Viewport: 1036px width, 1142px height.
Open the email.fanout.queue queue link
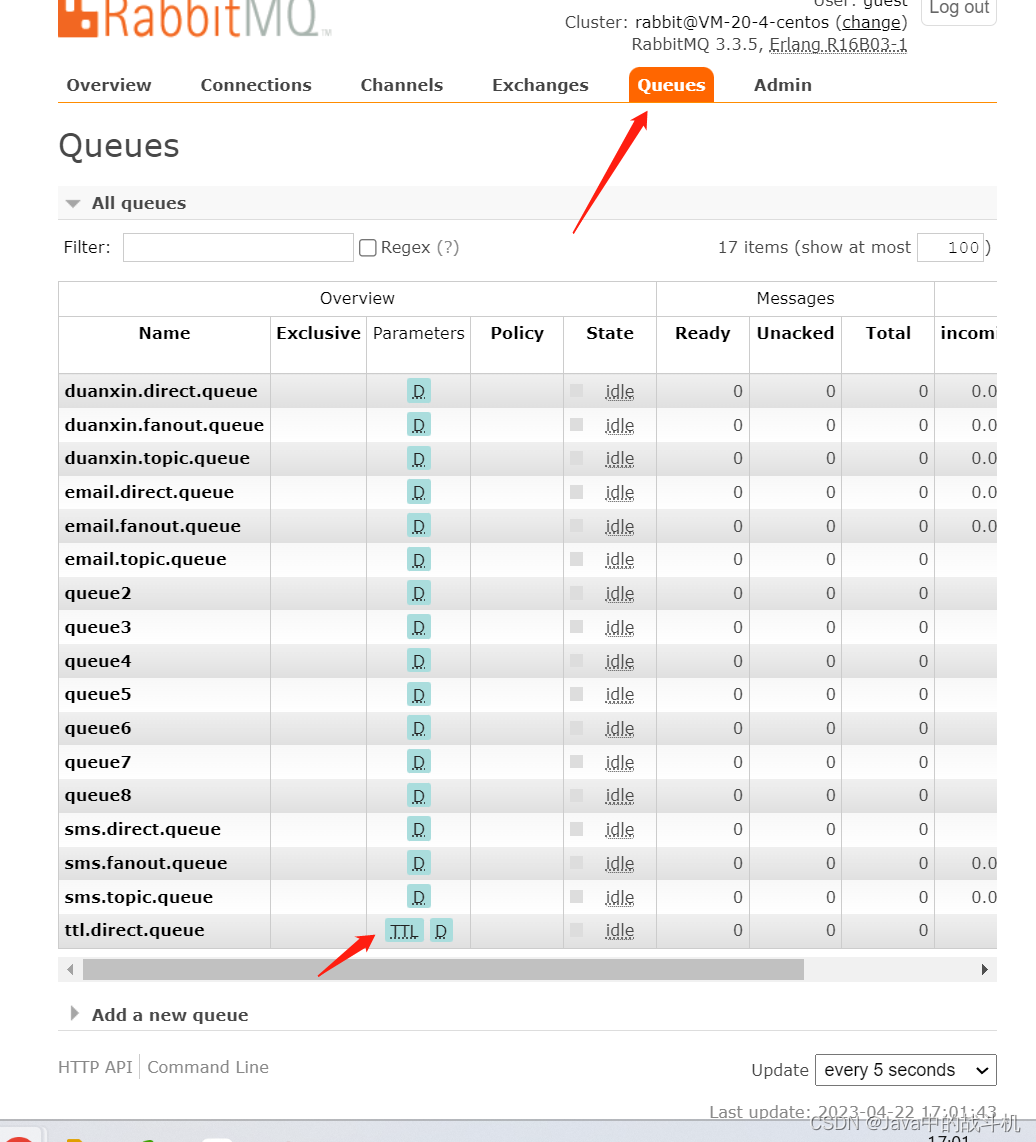point(152,526)
